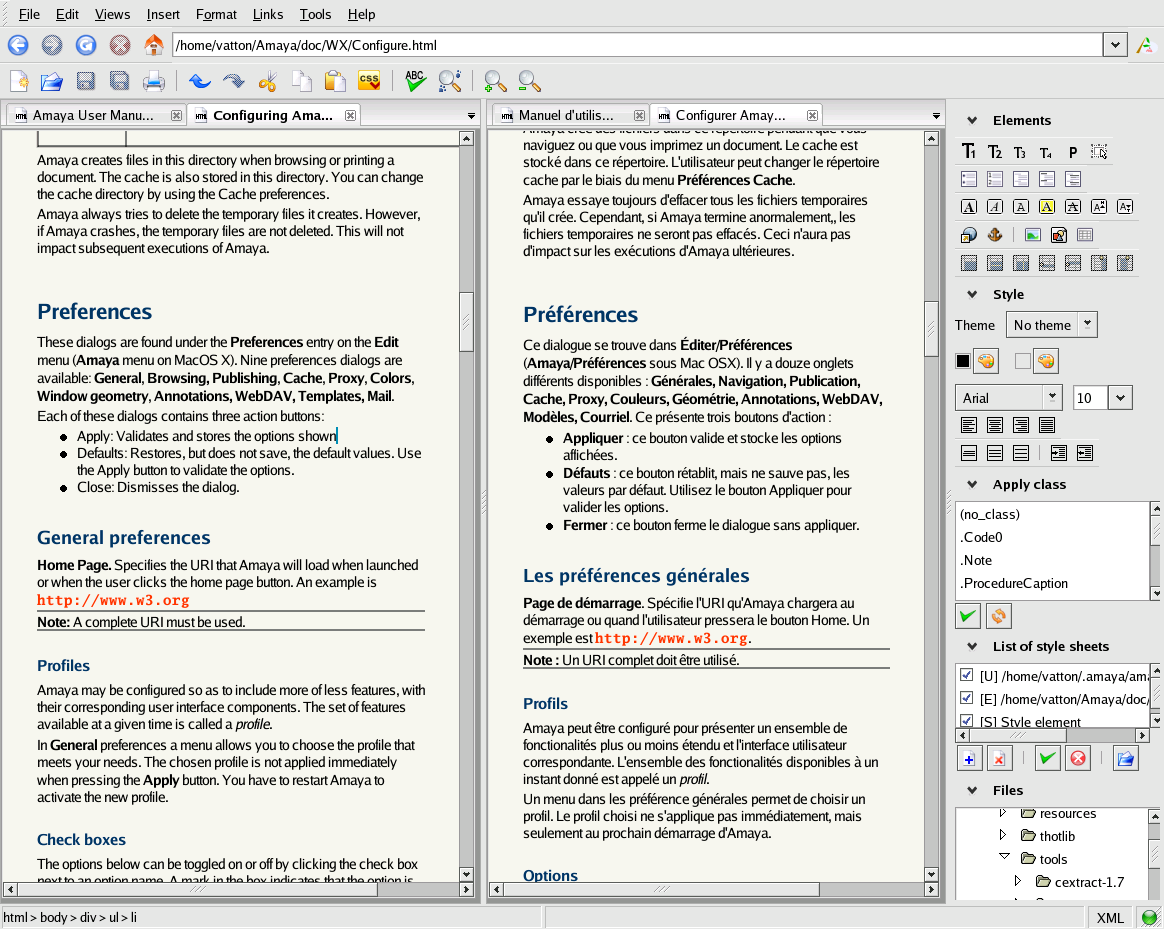Viewport: 1164px width, 929px height.
Task: Click the scissors cut icon
Action: click(x=267, y=81)
